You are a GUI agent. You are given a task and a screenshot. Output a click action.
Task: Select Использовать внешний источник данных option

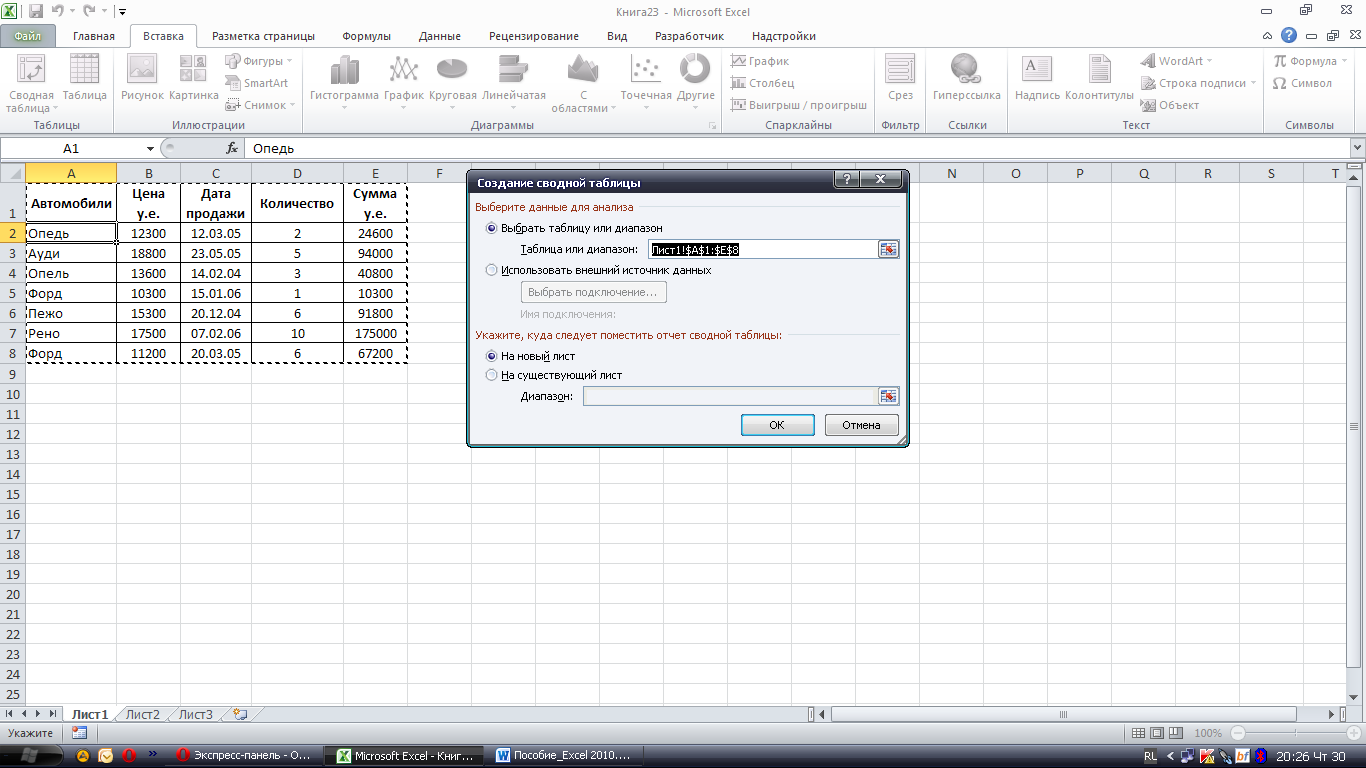point(597,270)
